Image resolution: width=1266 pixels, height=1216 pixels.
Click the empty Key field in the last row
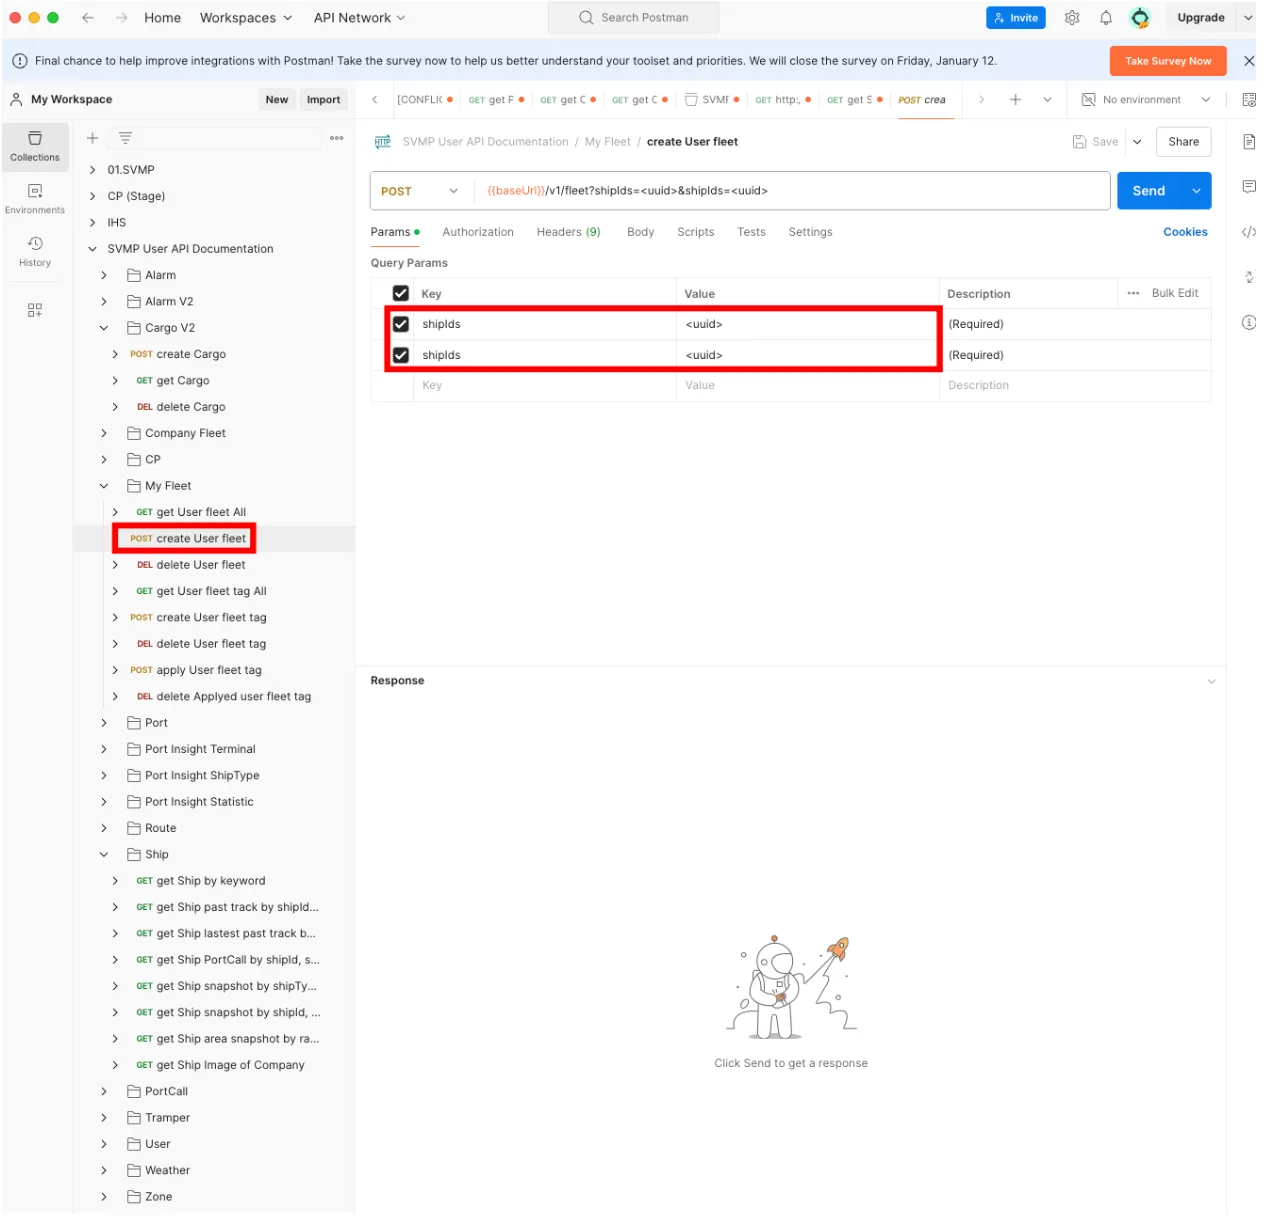(x=545, y=386)
